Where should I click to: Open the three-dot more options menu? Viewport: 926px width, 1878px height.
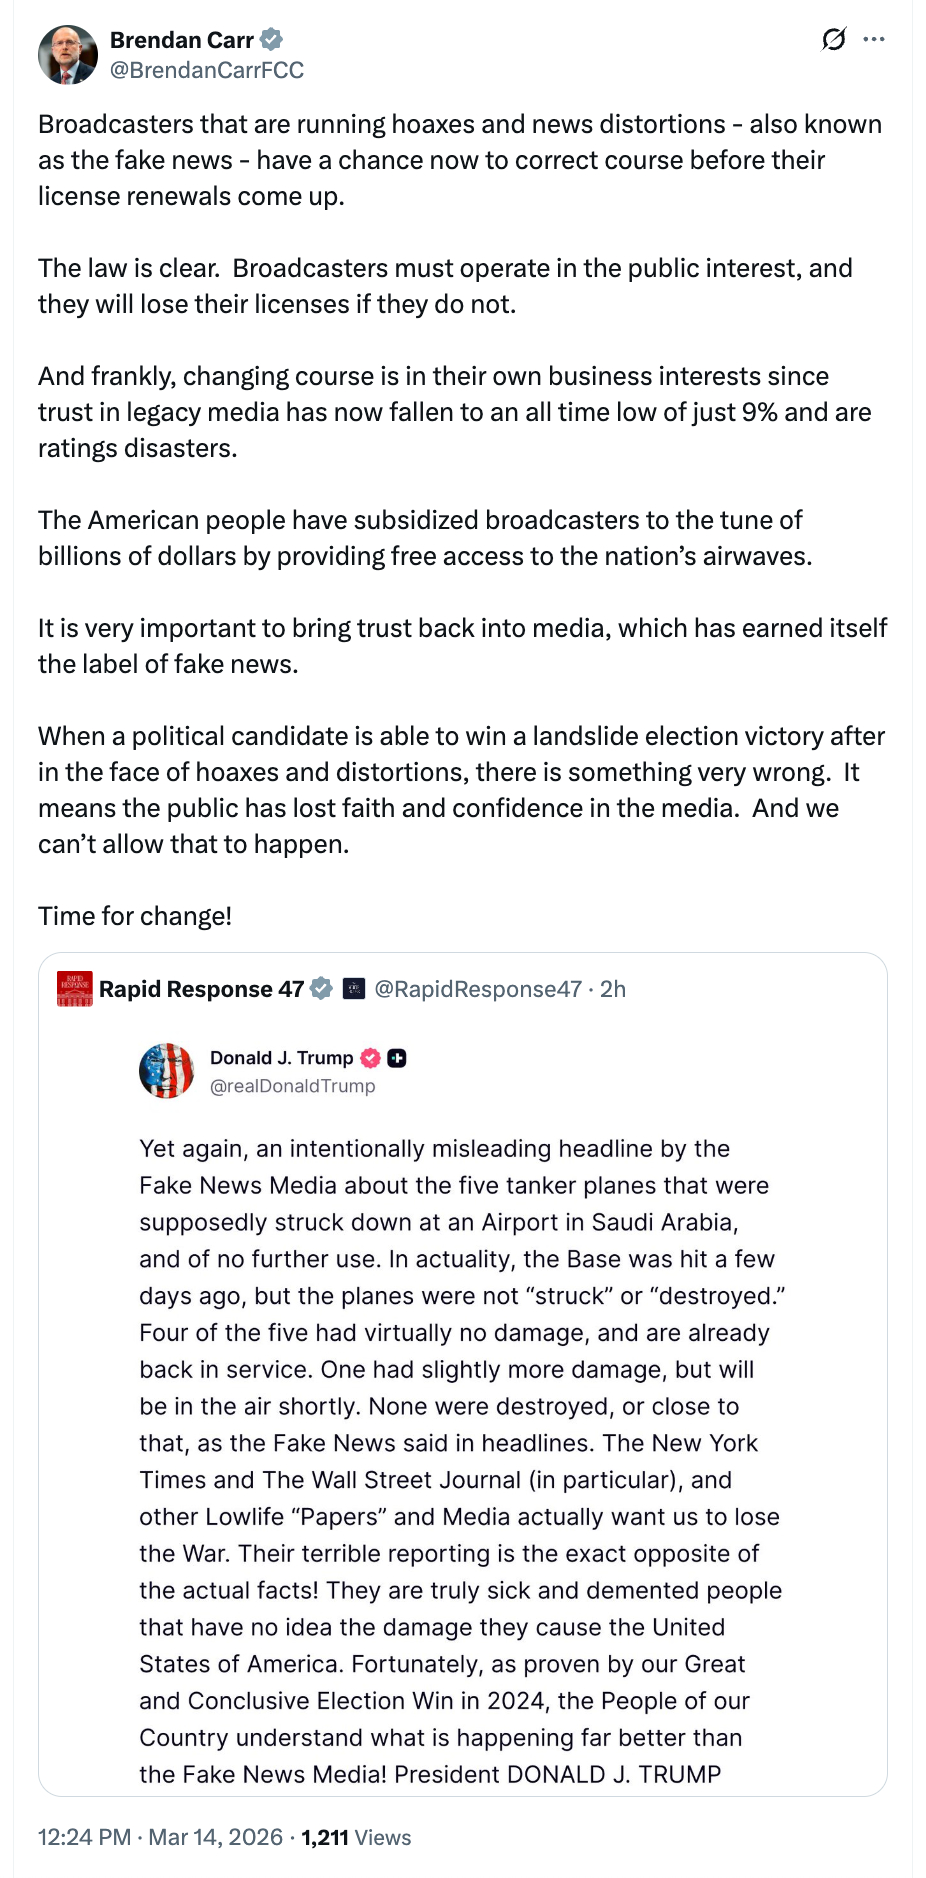coord(874,40)
